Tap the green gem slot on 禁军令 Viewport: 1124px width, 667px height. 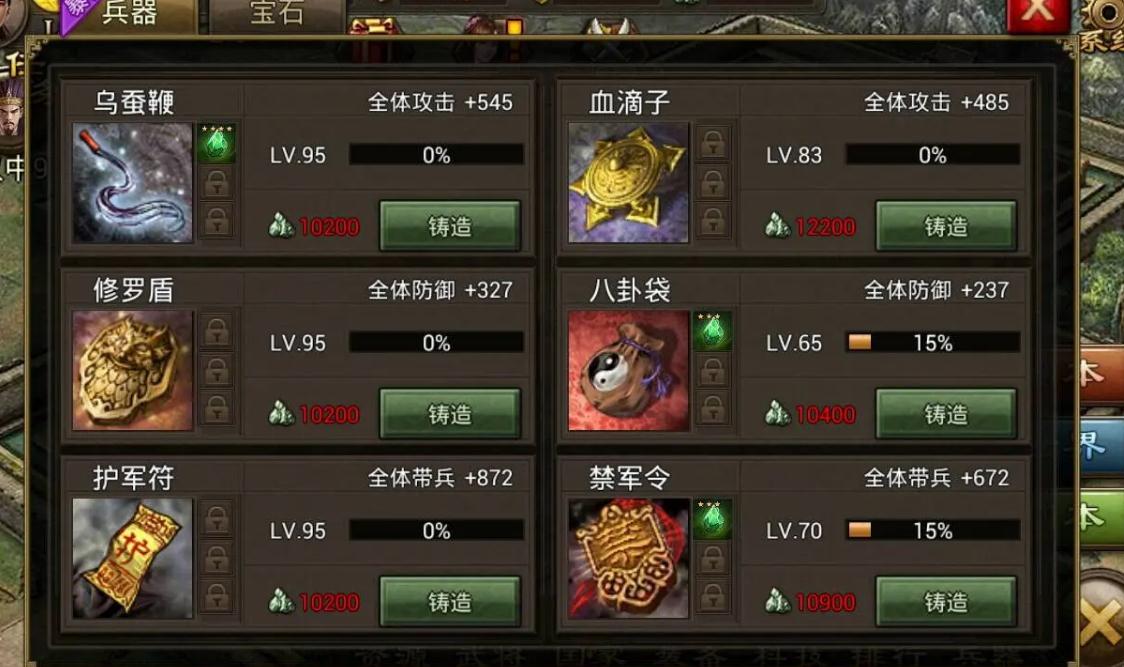(x=712, y=519)
